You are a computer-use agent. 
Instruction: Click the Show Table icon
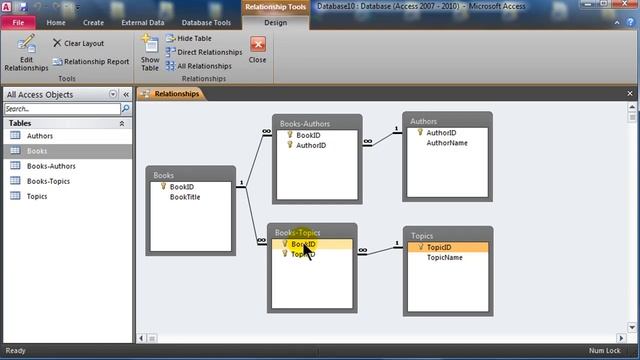tap(150, 44)
